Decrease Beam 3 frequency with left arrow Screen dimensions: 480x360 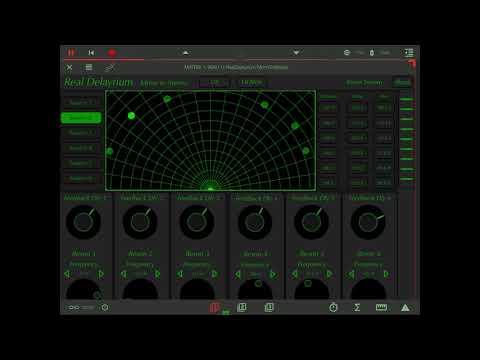[x=180, y=274]
